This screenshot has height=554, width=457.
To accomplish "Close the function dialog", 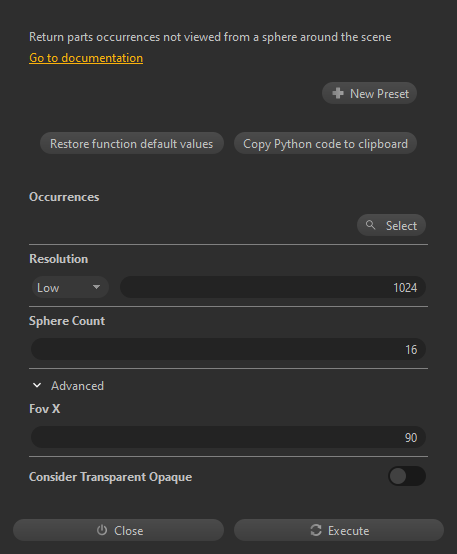I will tap(118, 530).
